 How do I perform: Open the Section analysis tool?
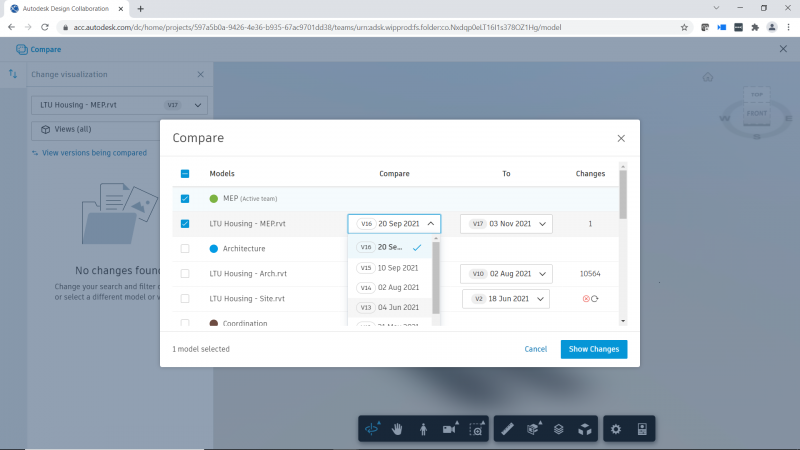point(534,429)
